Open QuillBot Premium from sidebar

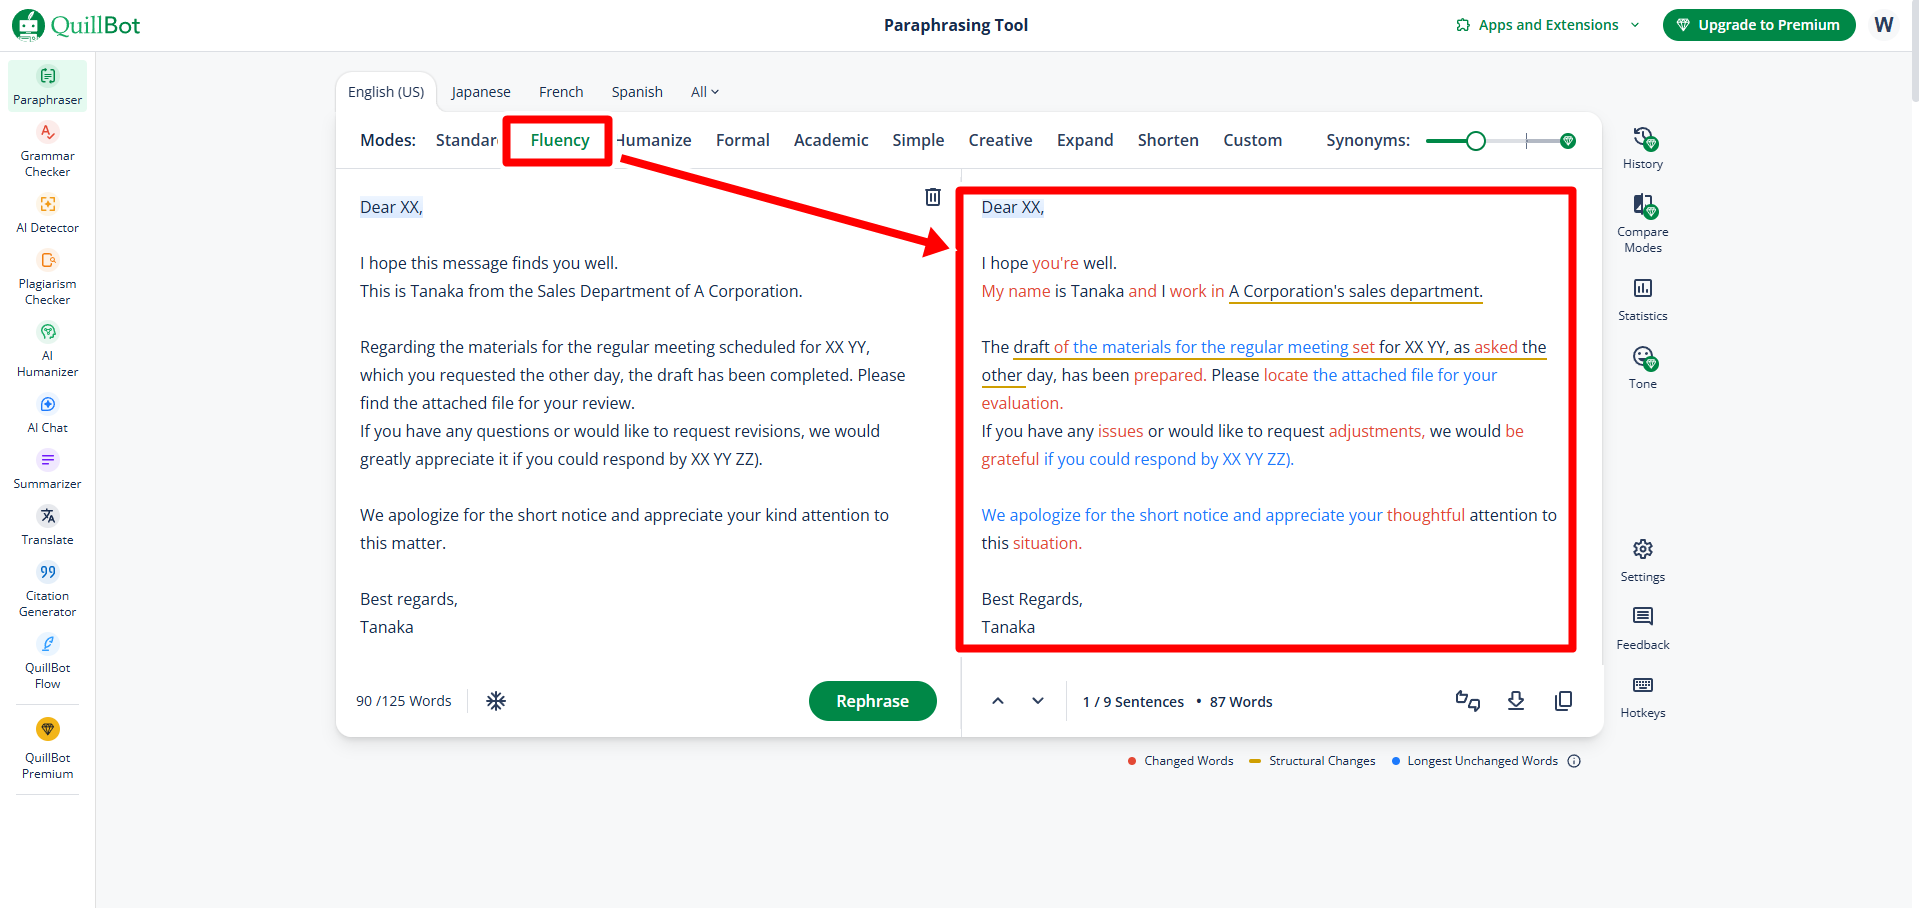tap(48, 748)
